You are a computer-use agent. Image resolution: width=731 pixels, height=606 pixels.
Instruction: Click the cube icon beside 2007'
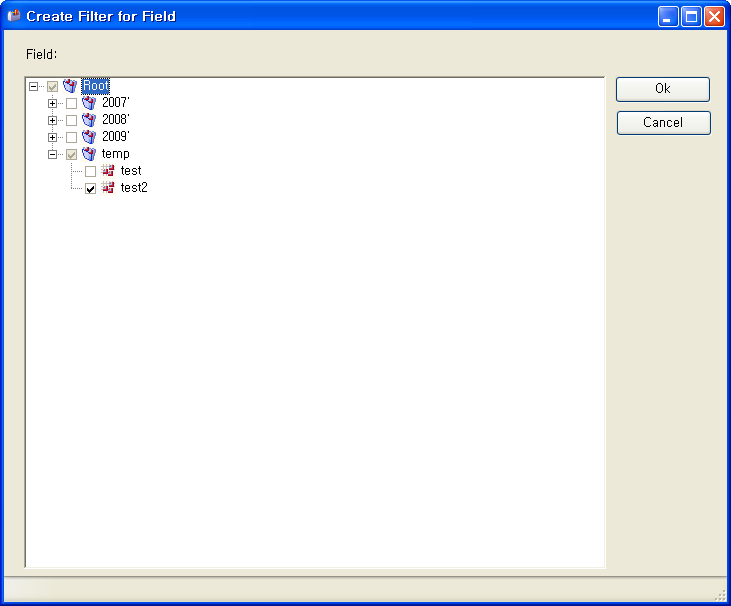[89, 103]
